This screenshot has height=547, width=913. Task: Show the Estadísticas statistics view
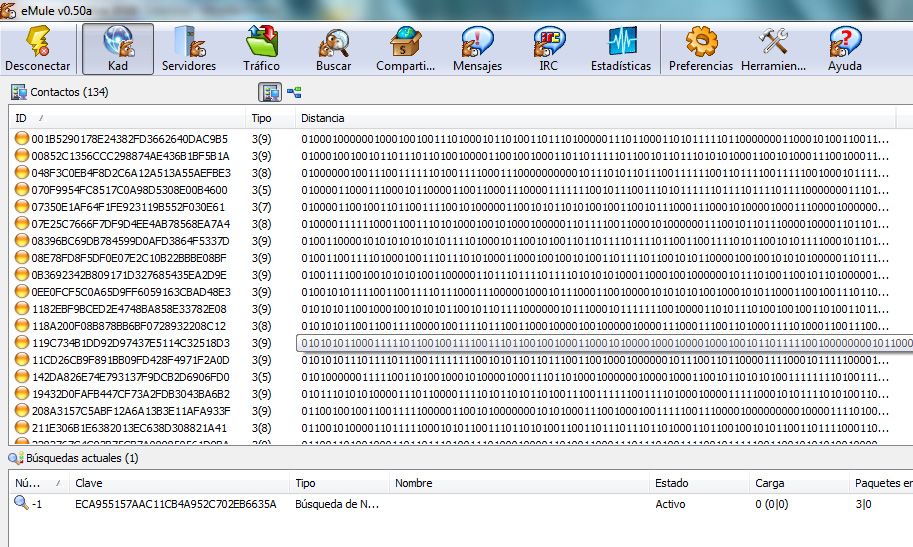(621, 49)
